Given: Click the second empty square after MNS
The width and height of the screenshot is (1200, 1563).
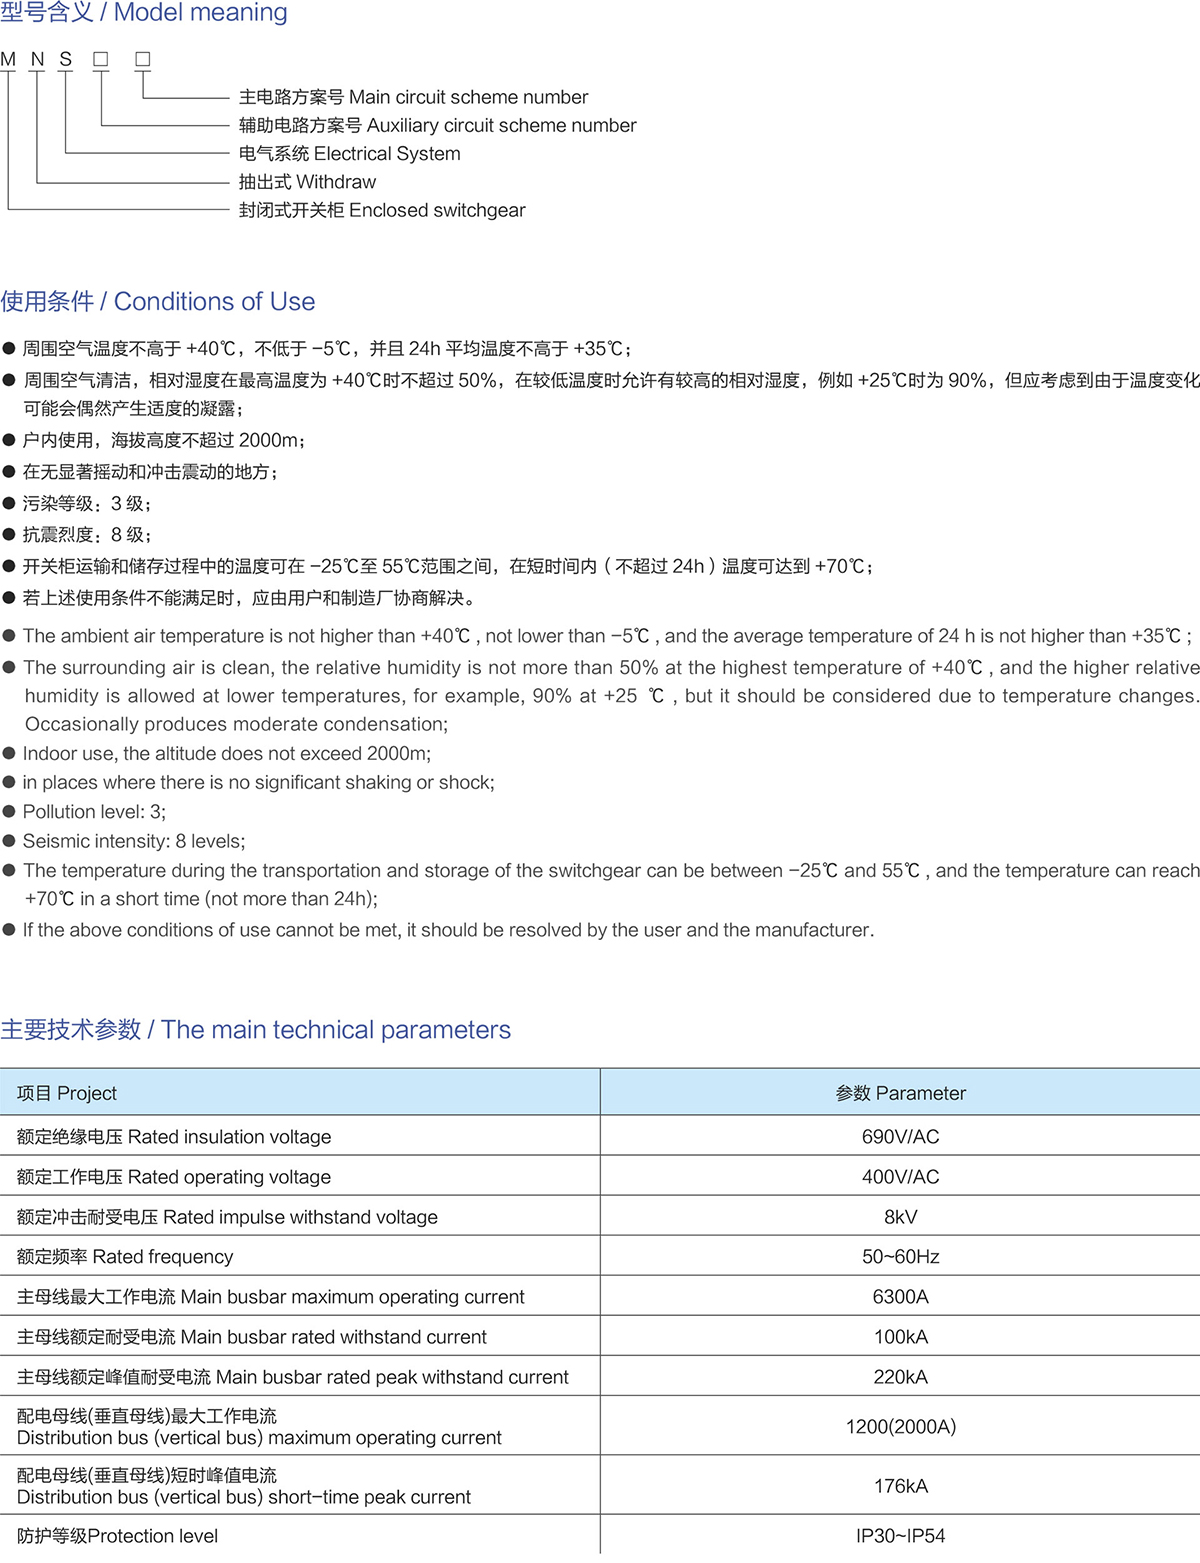Looking at the screenshot, I should point(143,60).
